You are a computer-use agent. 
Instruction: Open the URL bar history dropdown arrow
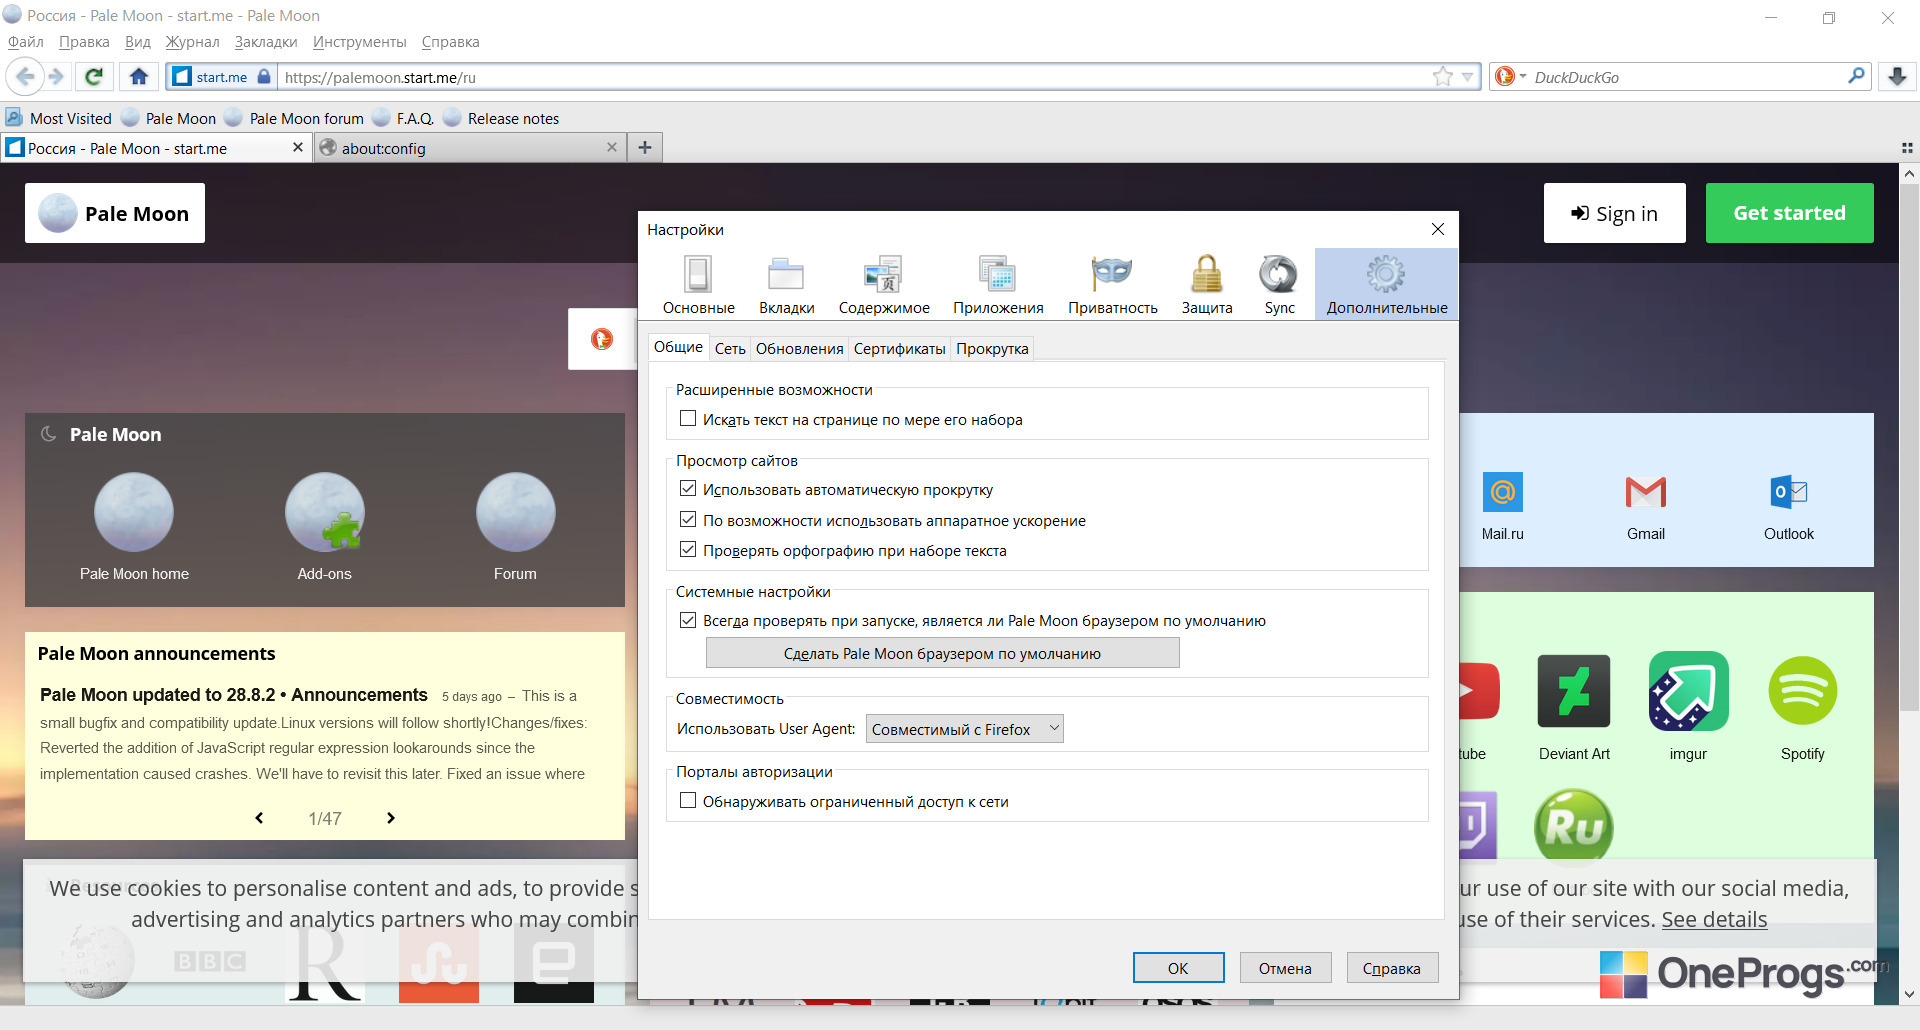pos(1467,77)
